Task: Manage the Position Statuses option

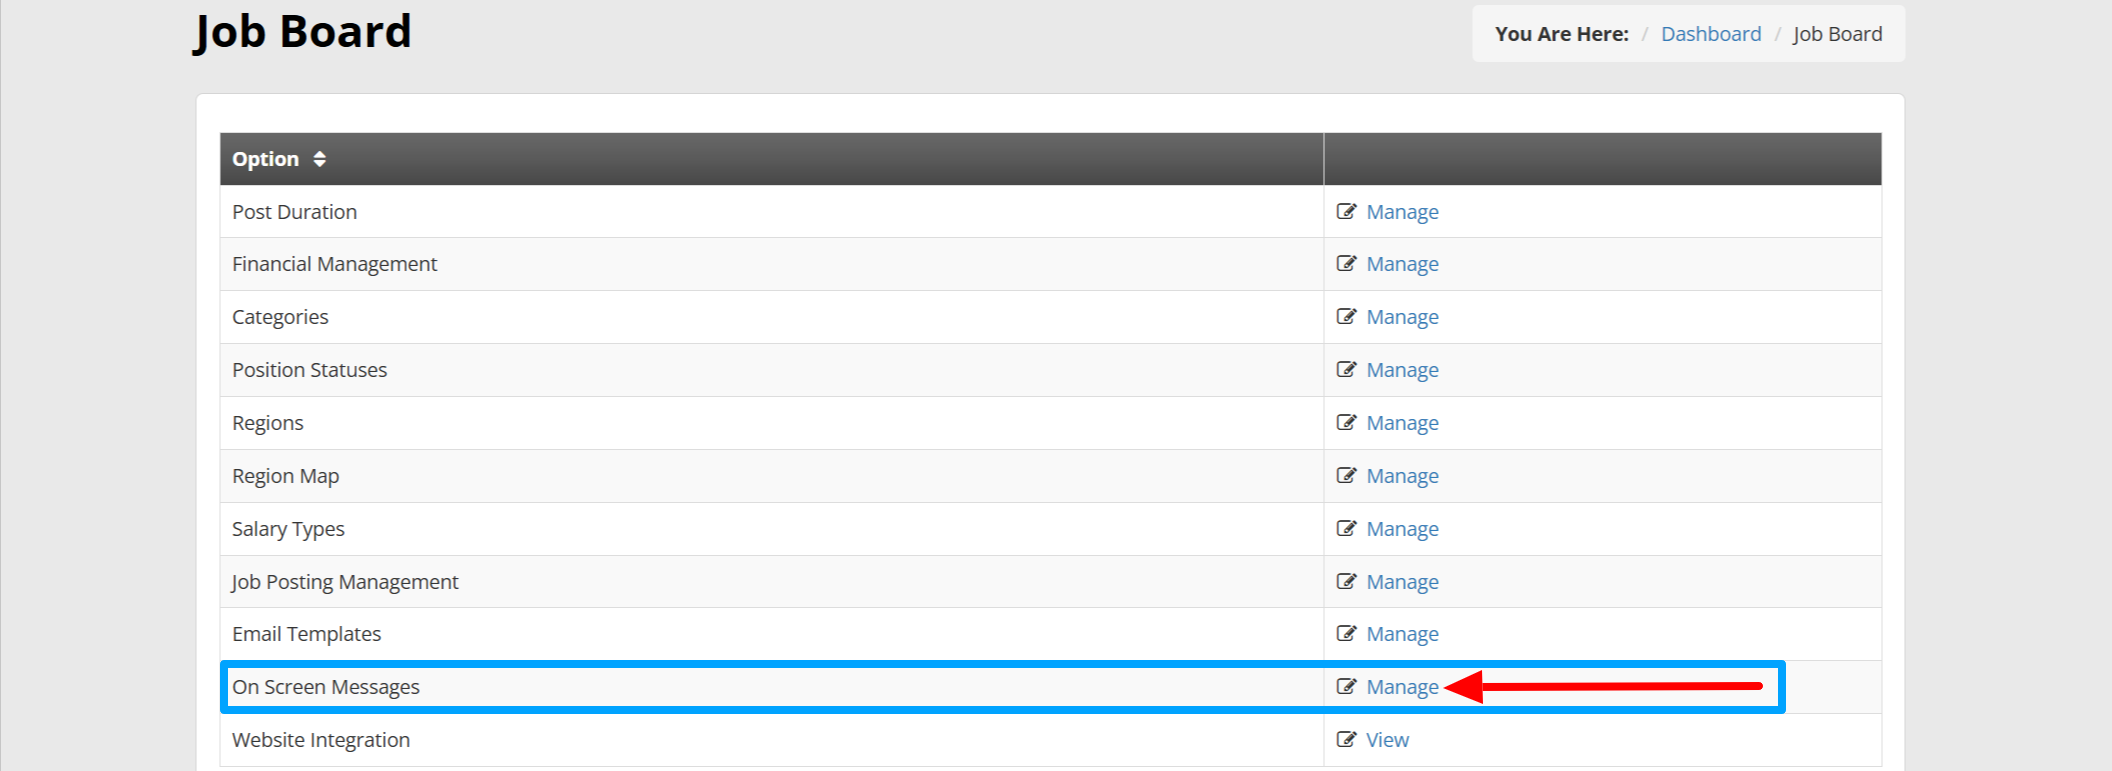Action: click(x=1402, y=370)
